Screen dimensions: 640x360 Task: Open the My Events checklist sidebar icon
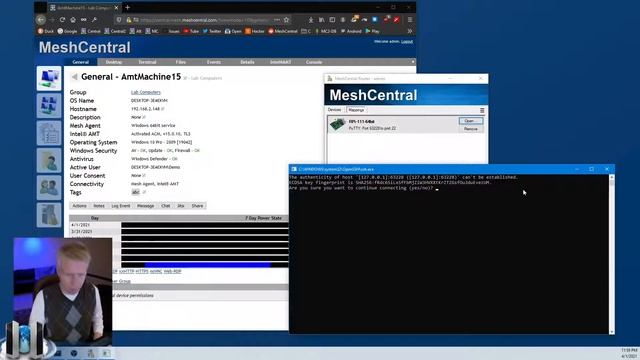coord(49,133)
